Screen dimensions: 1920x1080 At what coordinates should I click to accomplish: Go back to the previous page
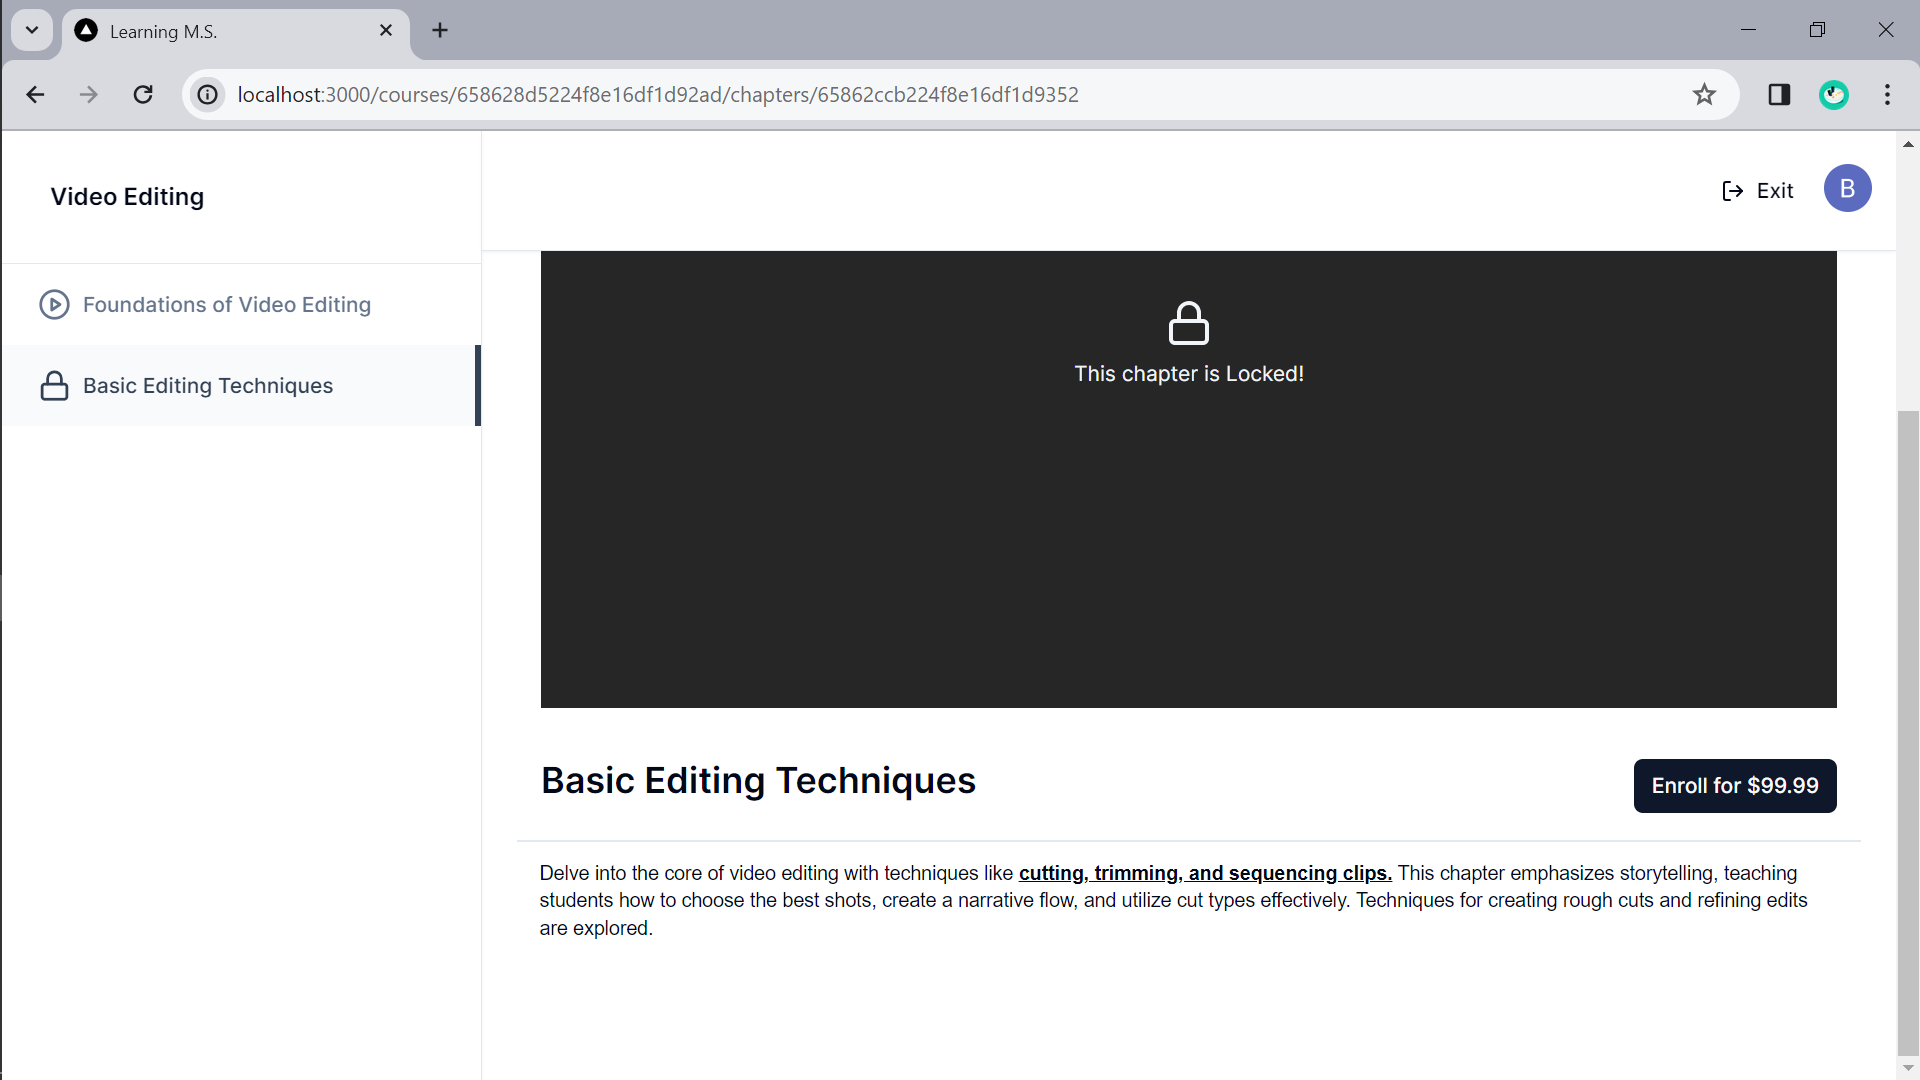[x=36, y=95]
